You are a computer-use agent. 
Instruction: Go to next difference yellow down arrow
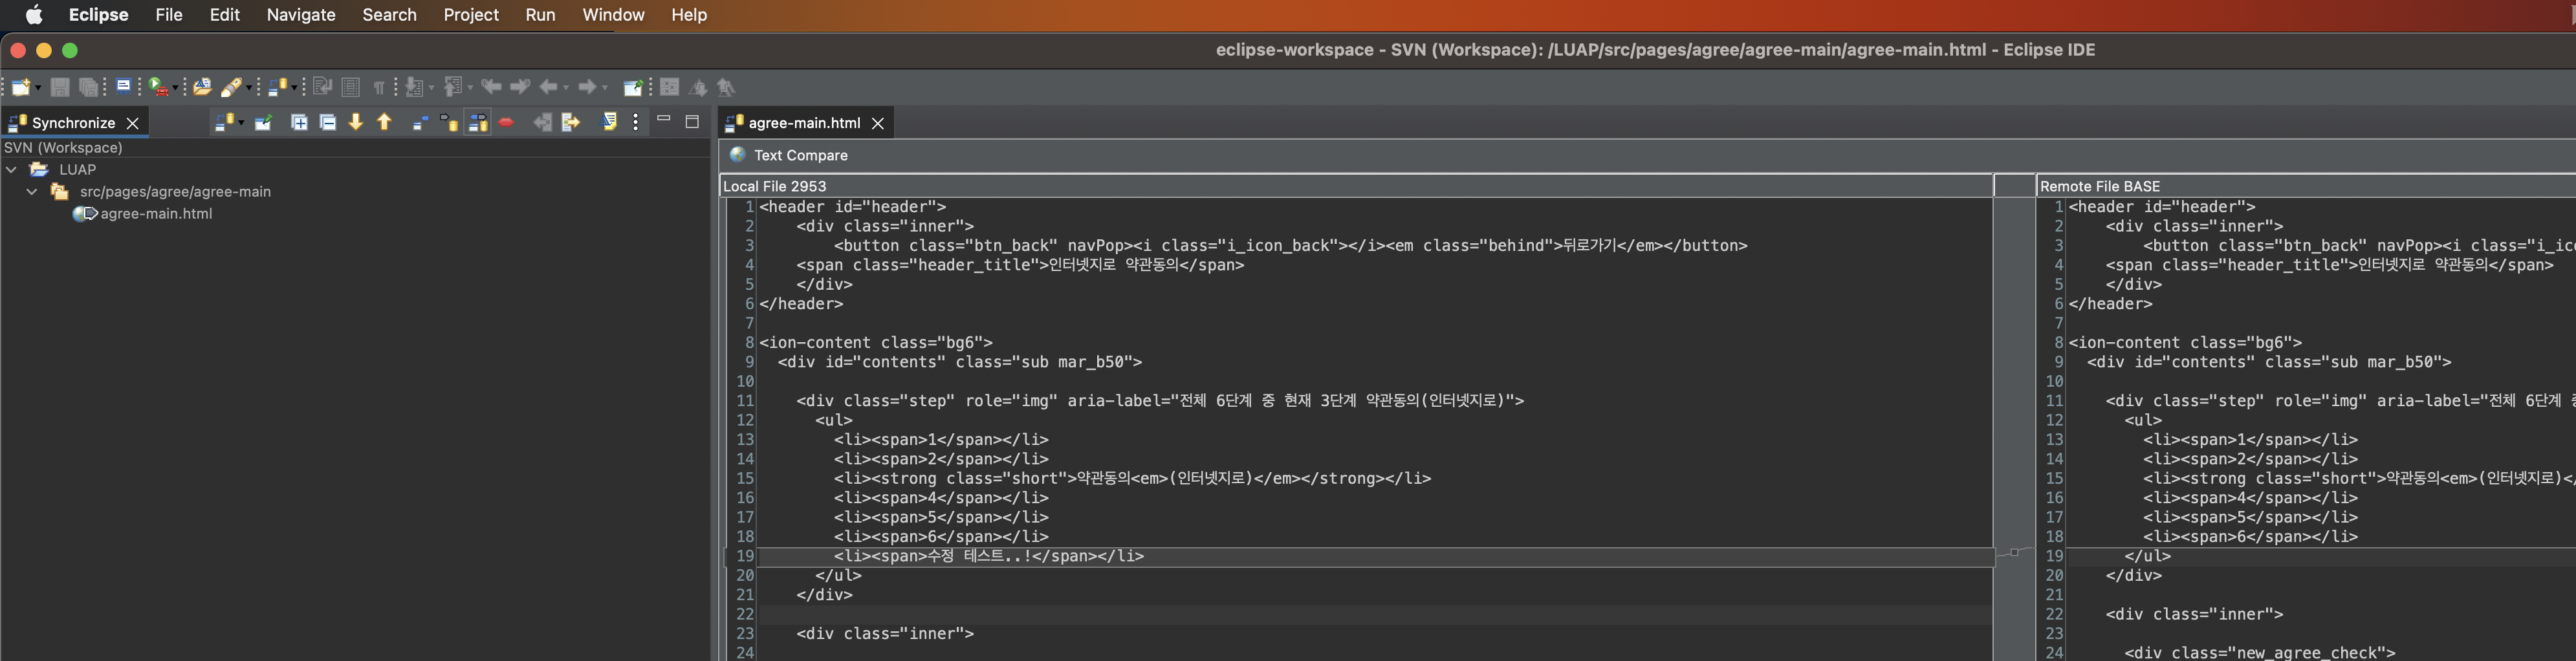355,122
